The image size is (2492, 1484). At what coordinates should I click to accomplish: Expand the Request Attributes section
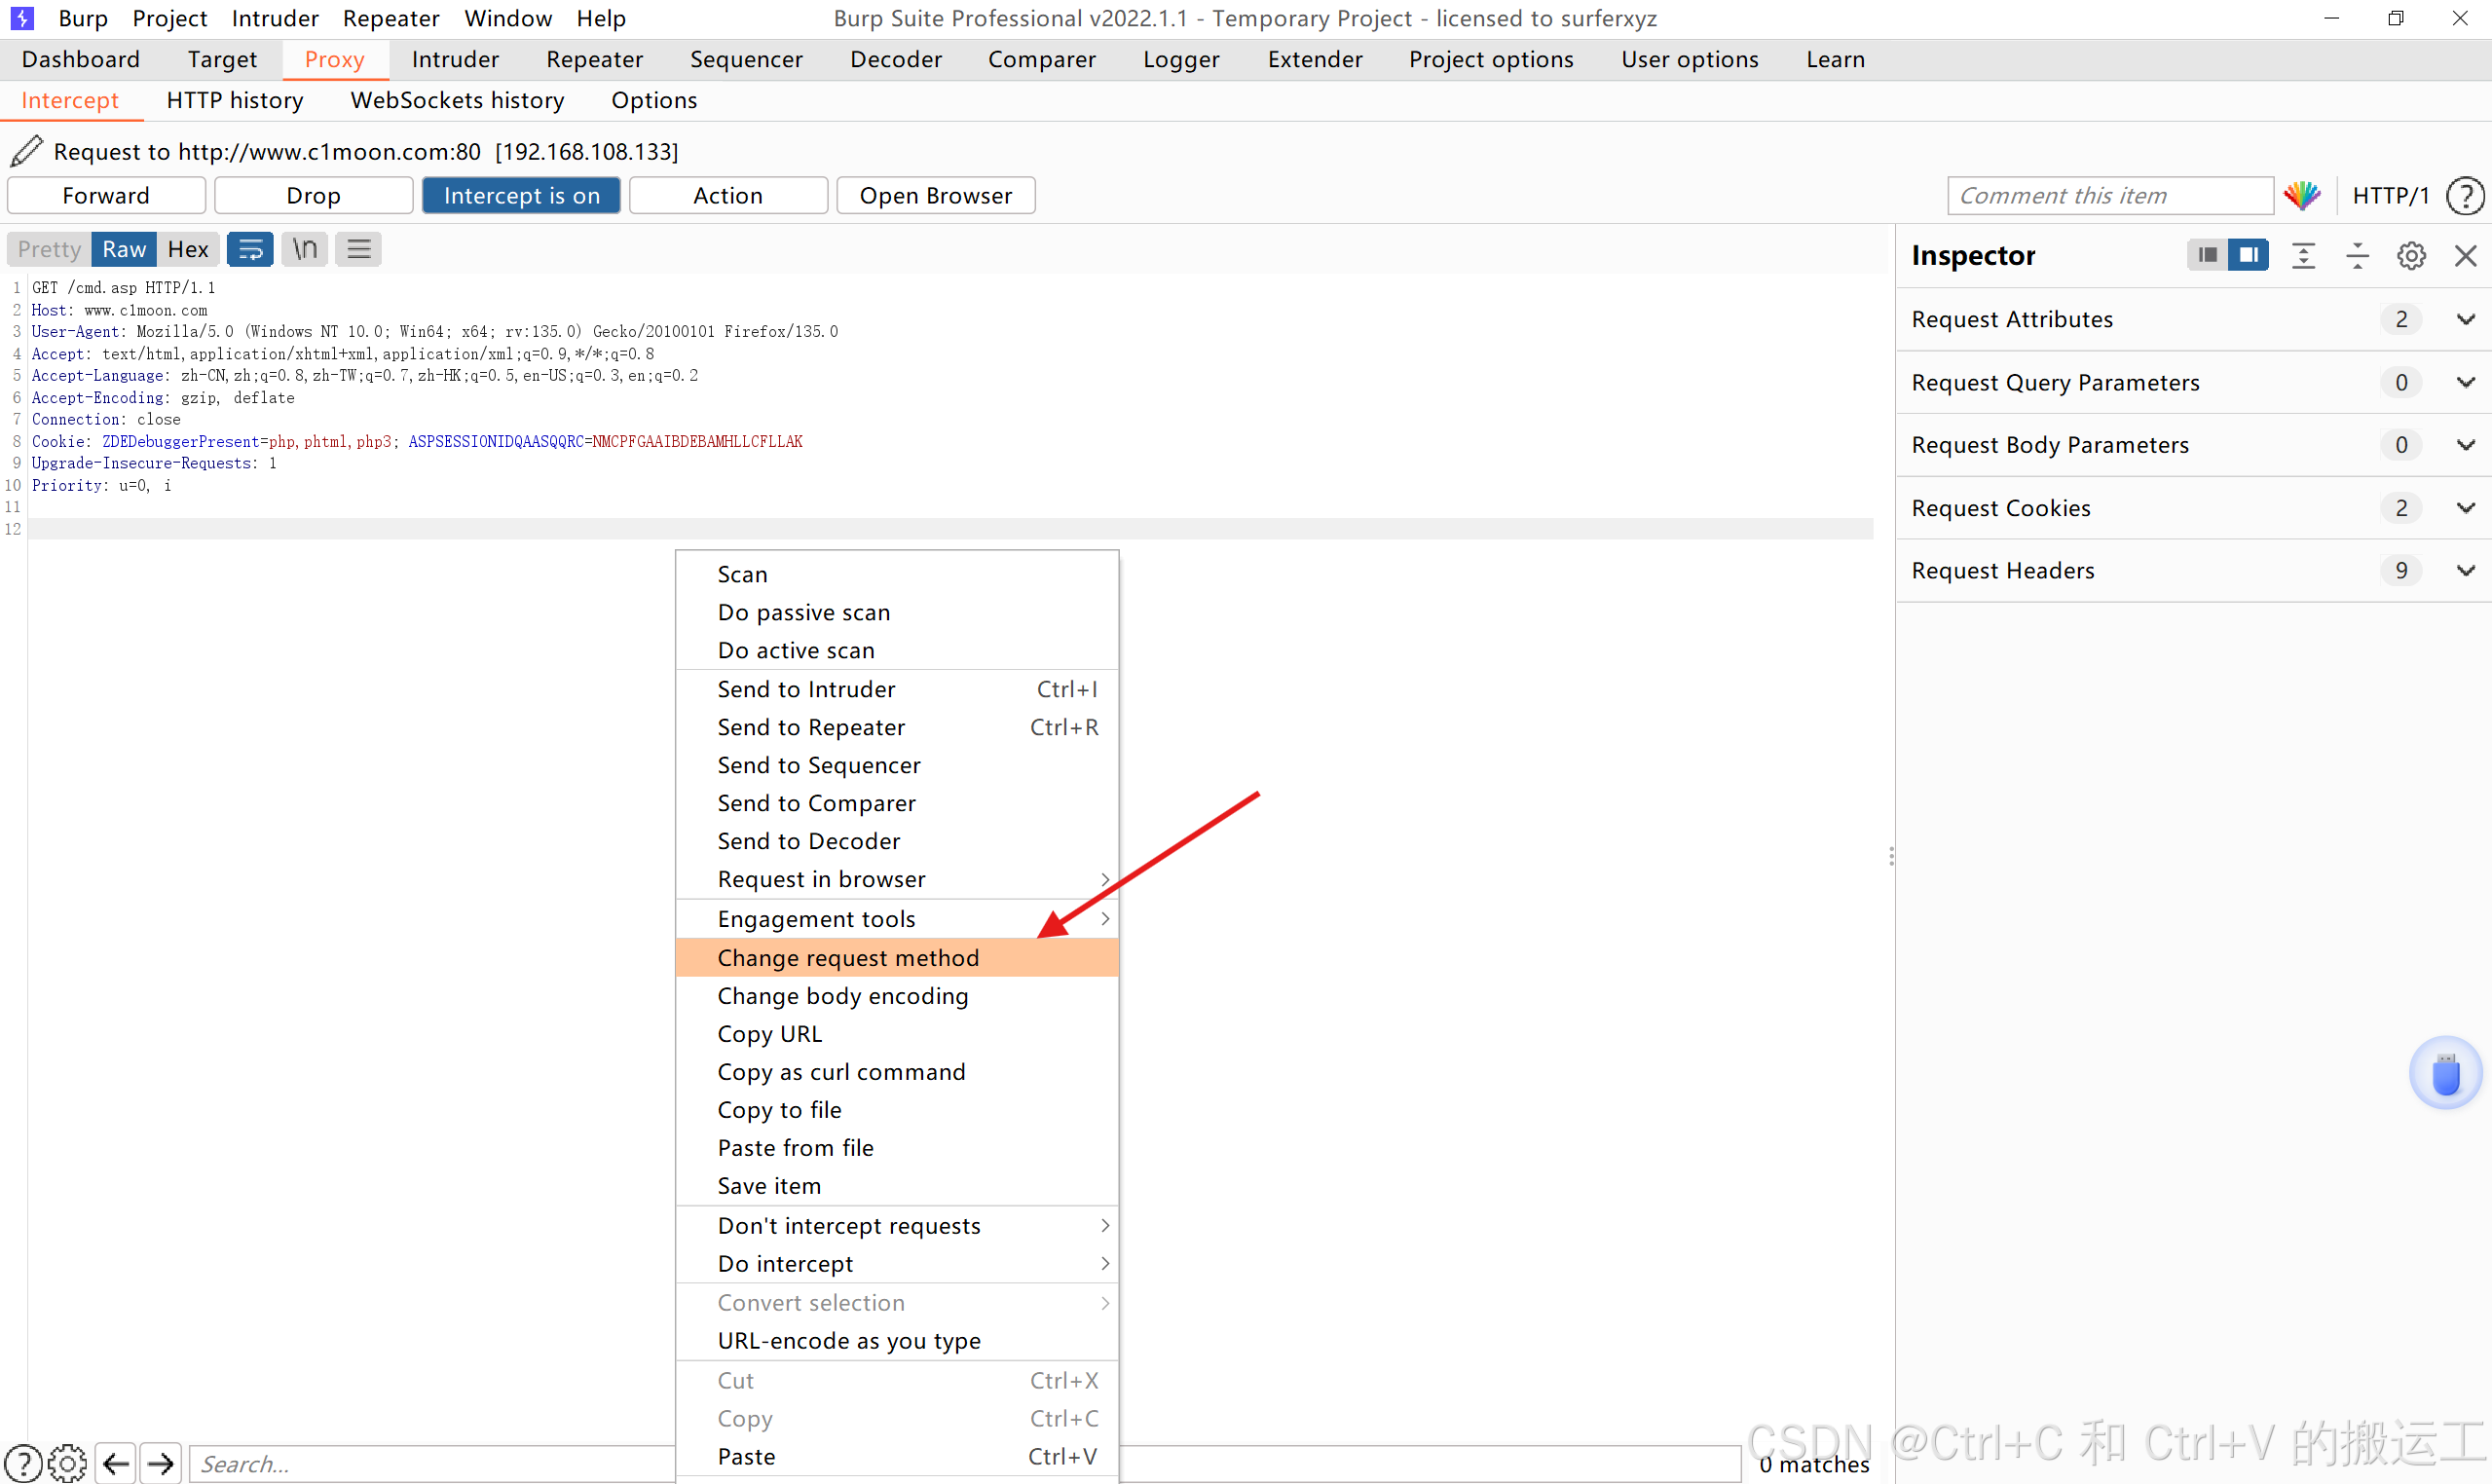[x=2465, y=319]
